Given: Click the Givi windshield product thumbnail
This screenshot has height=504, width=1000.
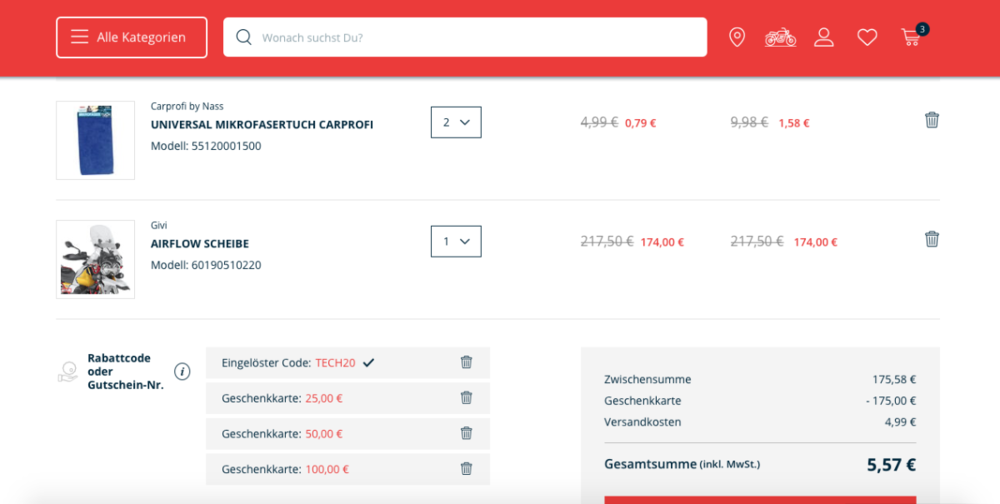Looking at the screenshot, I should [x=95, y=259].
